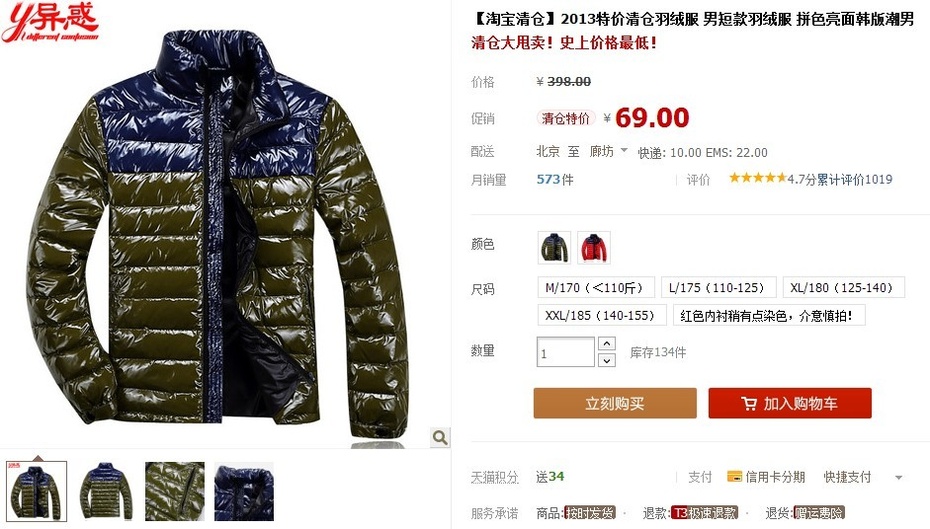Pick the green and navy jacket color swatch

[555, 247]
